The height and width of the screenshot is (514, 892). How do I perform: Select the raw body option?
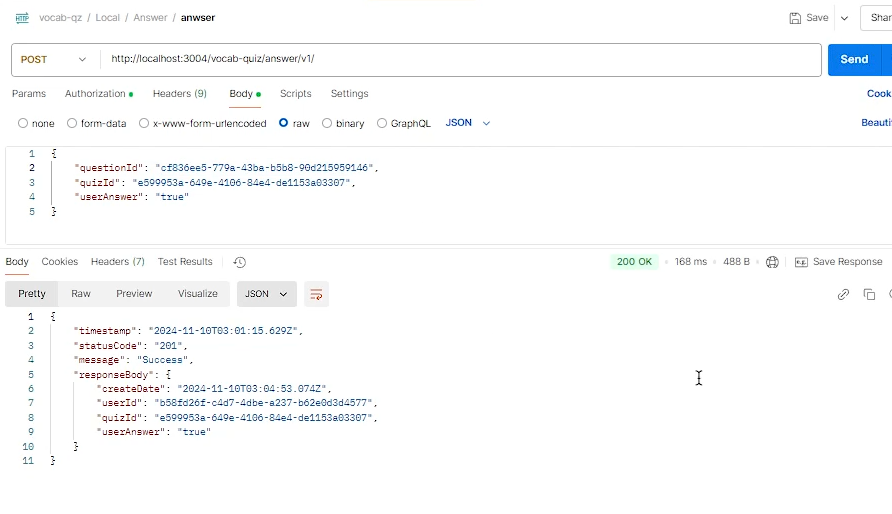(x=283, y=123)
